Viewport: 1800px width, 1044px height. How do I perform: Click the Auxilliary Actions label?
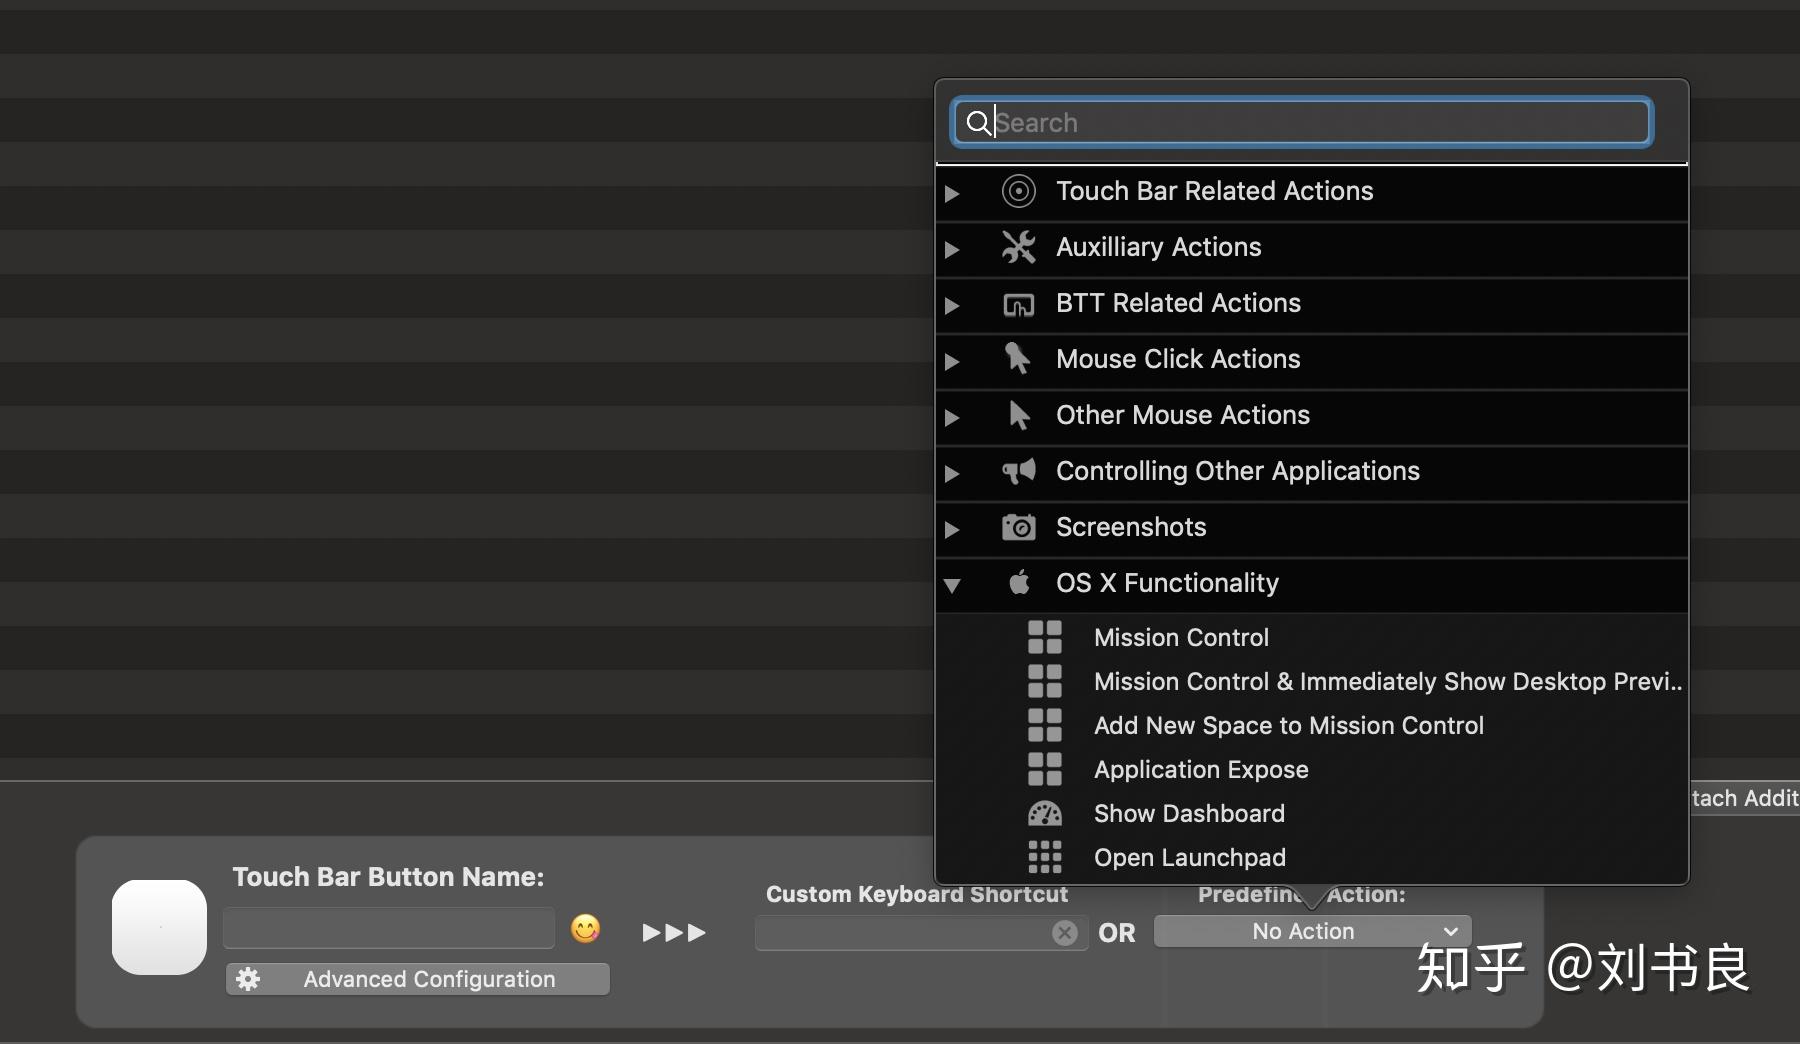pyautogui.click(x=1158, y=247)
